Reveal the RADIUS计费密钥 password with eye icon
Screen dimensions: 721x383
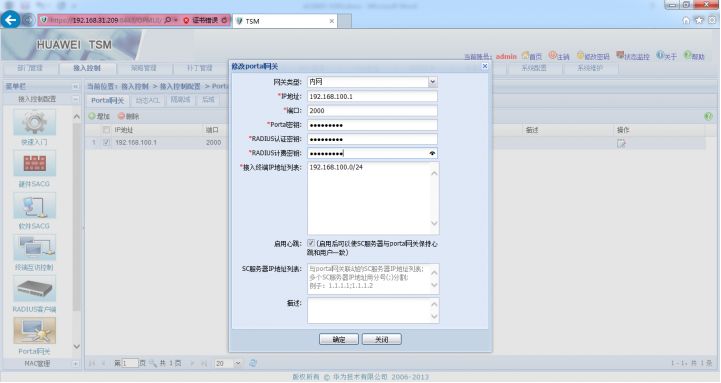coord(432,153)
